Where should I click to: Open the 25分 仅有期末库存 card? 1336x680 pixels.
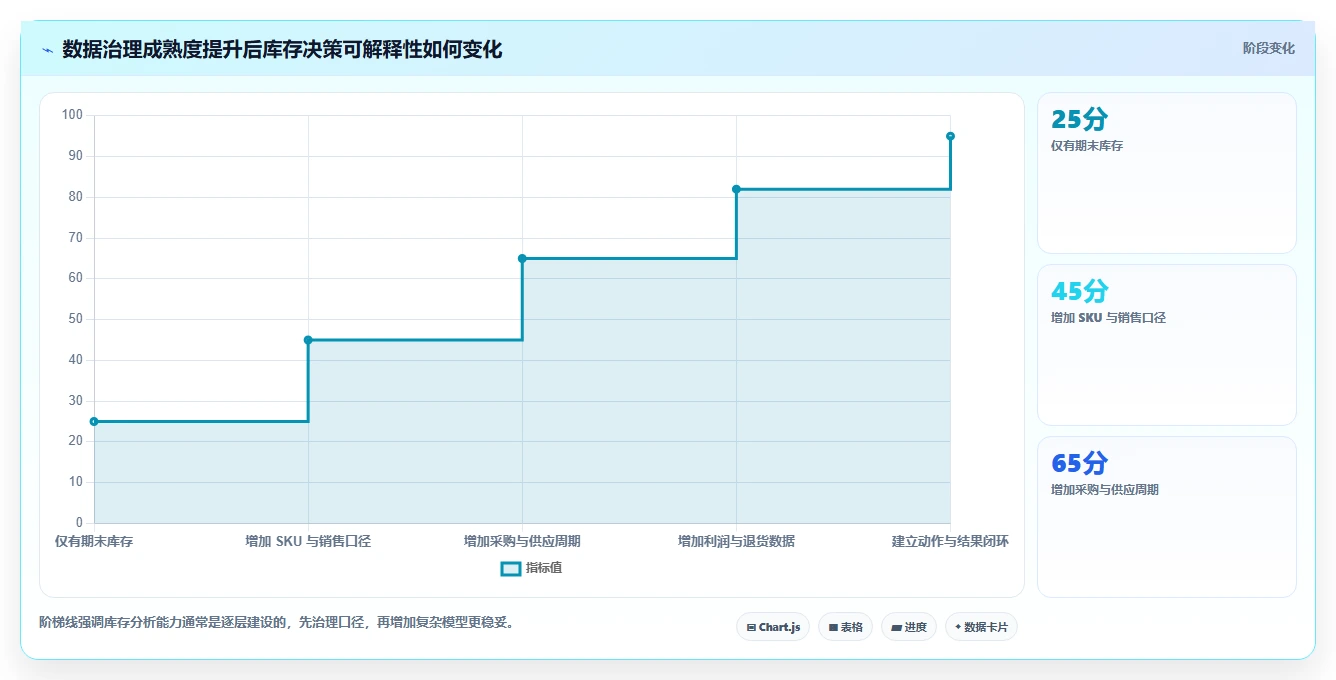pyautogui.click(x=1166, y=173)
